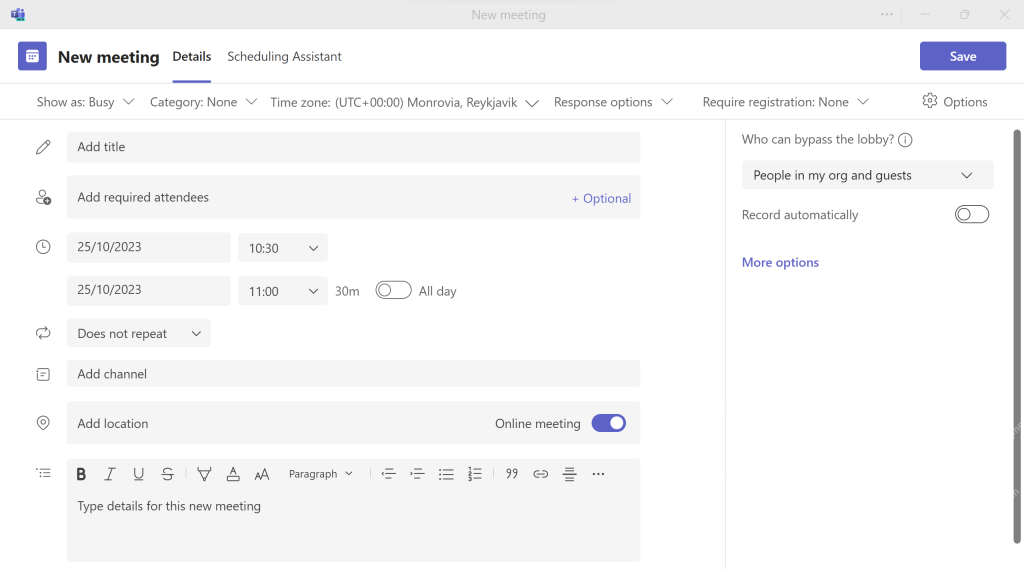
Task: Open the title bar ellipsis menu
Action: [x=886, y=14]
